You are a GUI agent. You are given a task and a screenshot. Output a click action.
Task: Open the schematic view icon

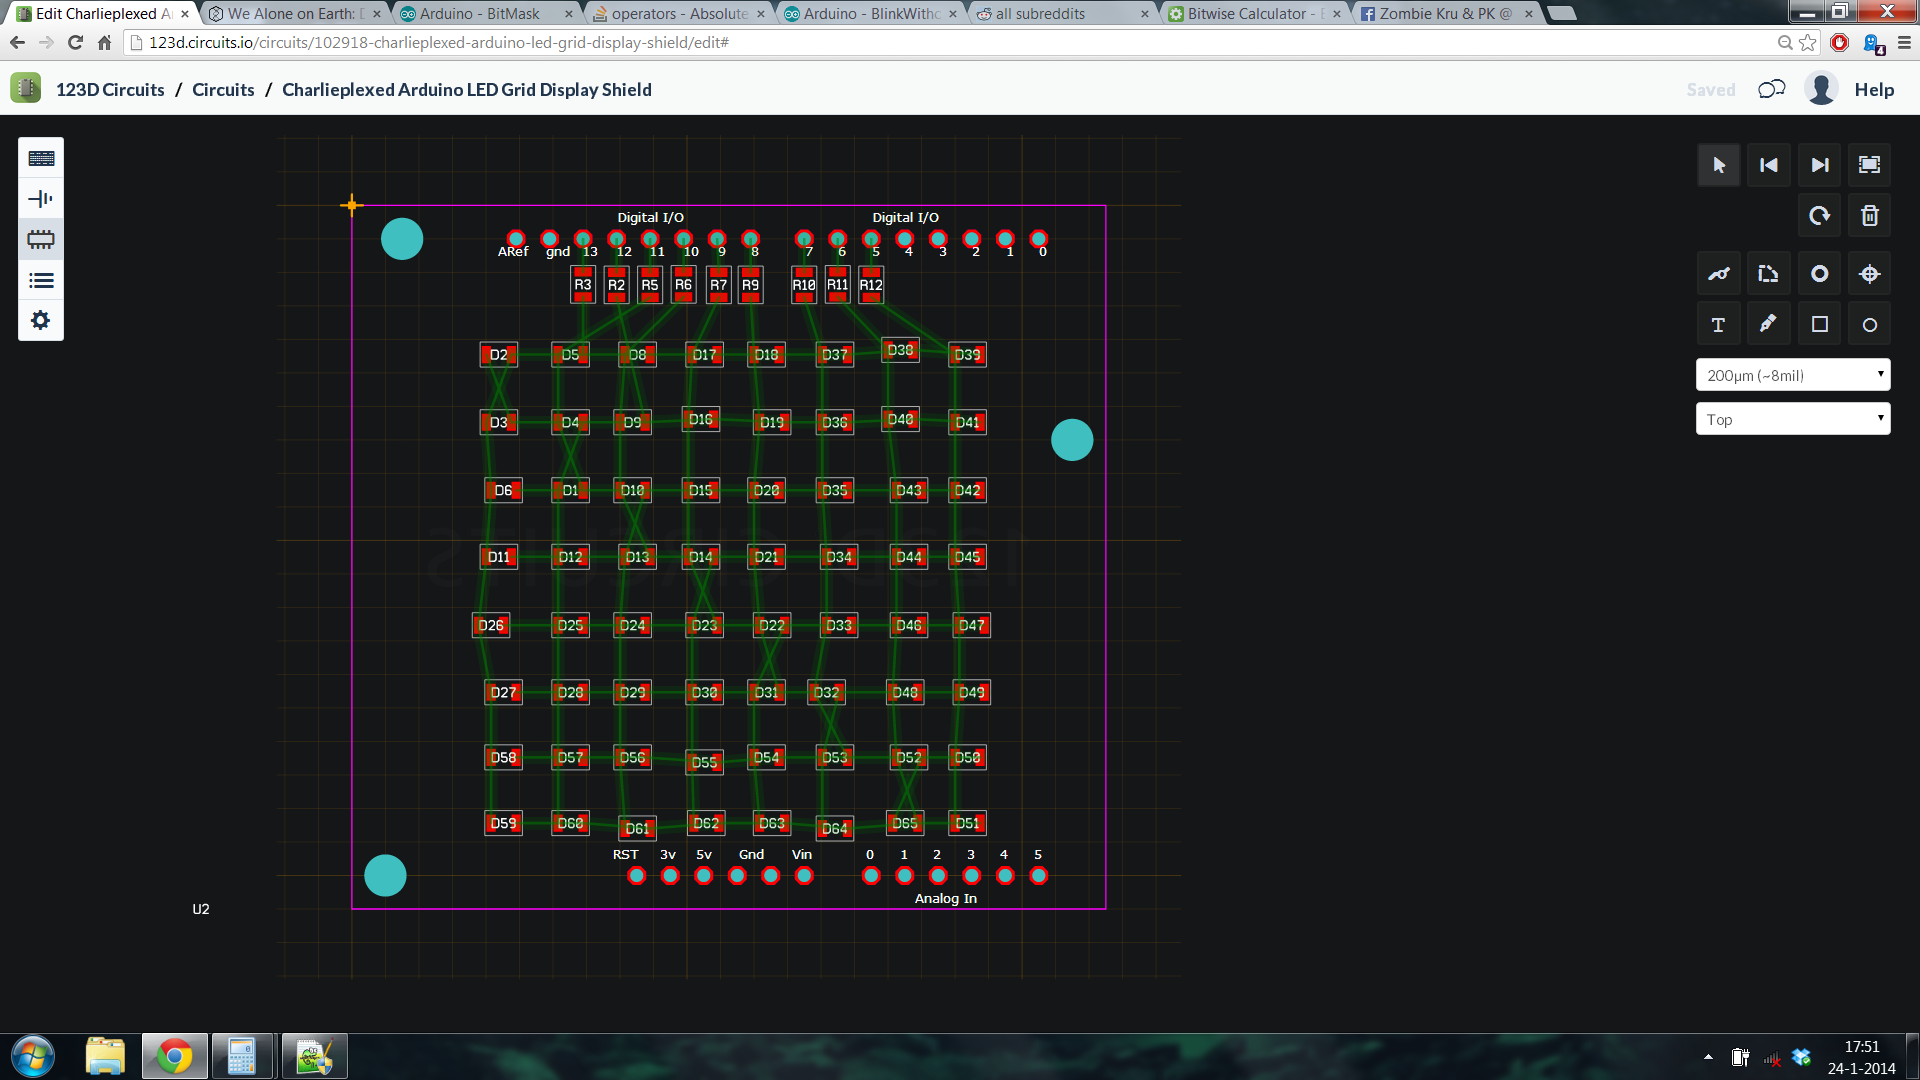coord(40,198)
